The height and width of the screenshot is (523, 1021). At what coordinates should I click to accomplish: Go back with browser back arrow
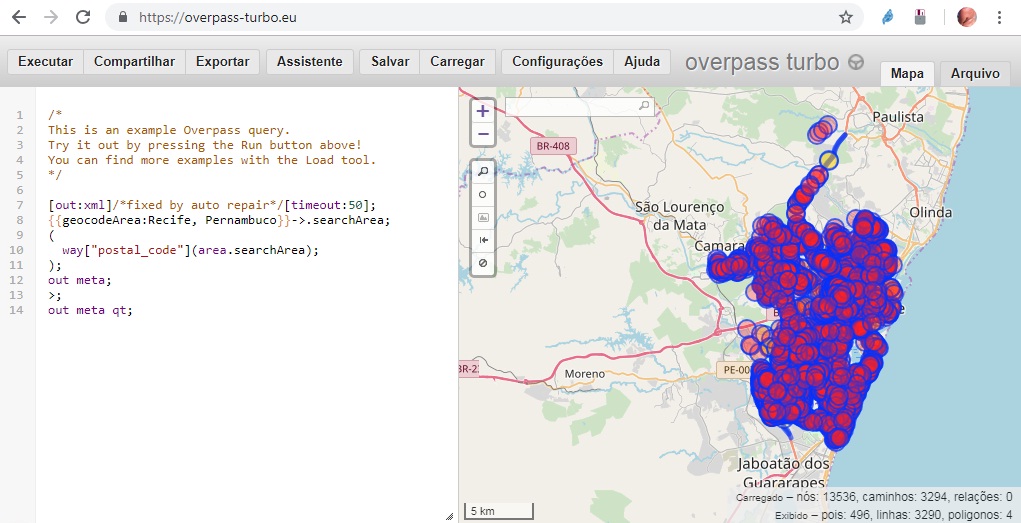click(x=19, y=18)
